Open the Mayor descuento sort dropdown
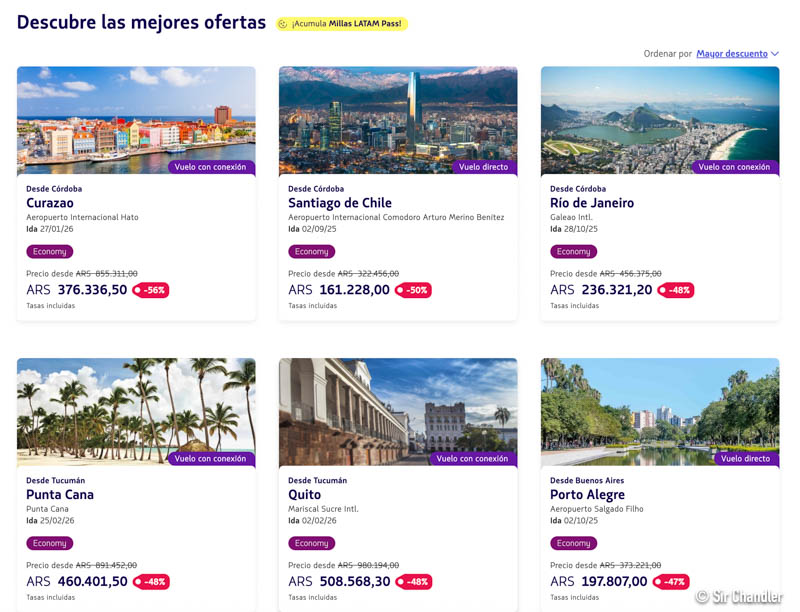 (x=731, y=54)
